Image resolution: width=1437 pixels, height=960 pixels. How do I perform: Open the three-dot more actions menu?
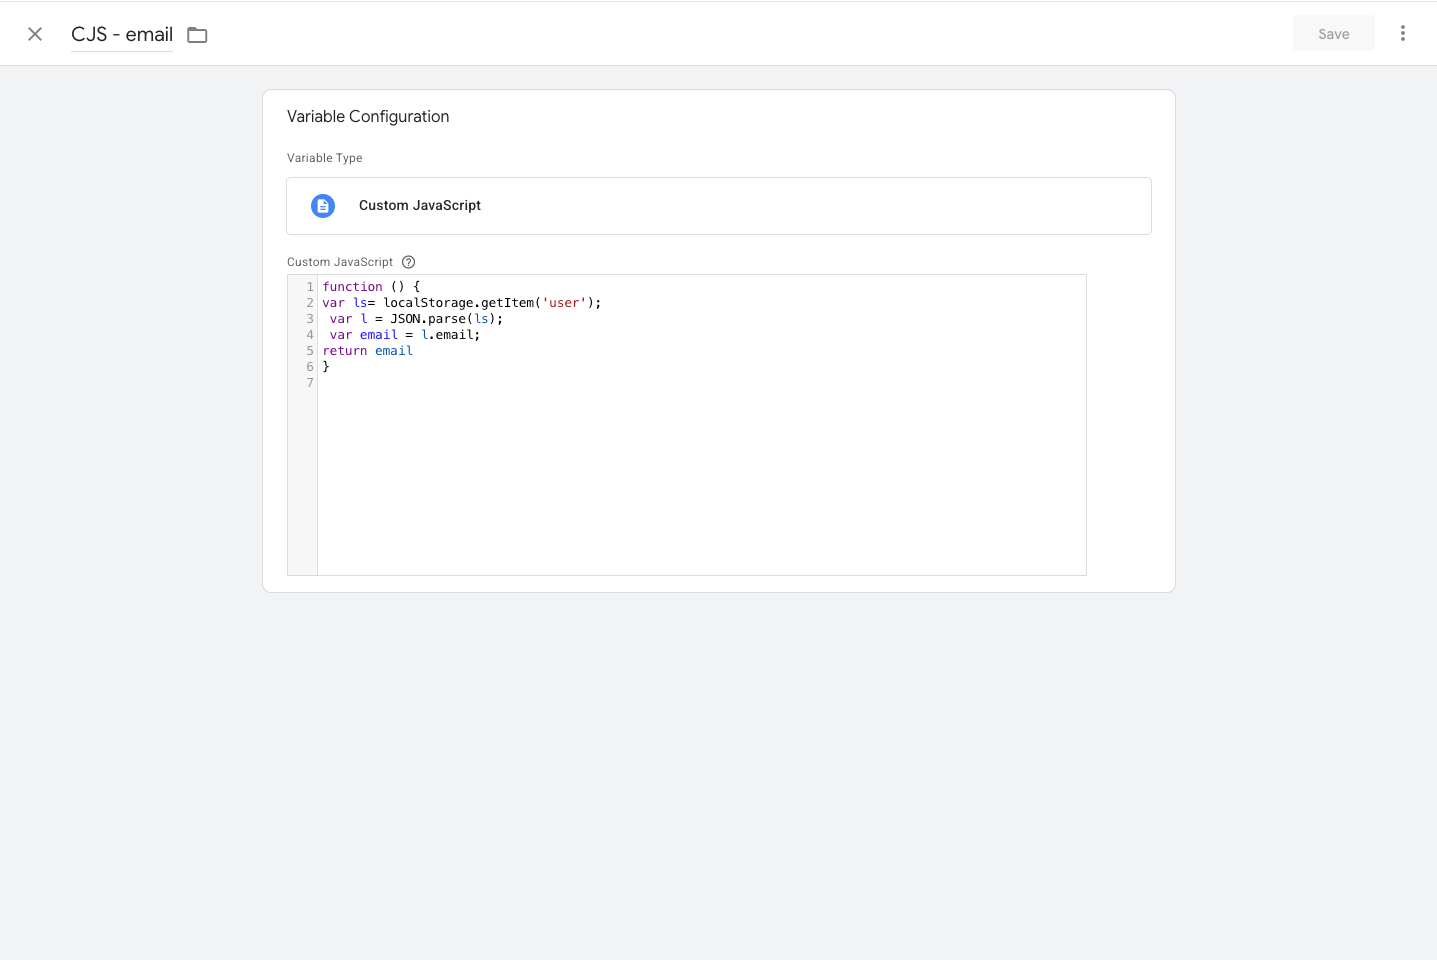pyautogui.click(x=1403, y=34)
